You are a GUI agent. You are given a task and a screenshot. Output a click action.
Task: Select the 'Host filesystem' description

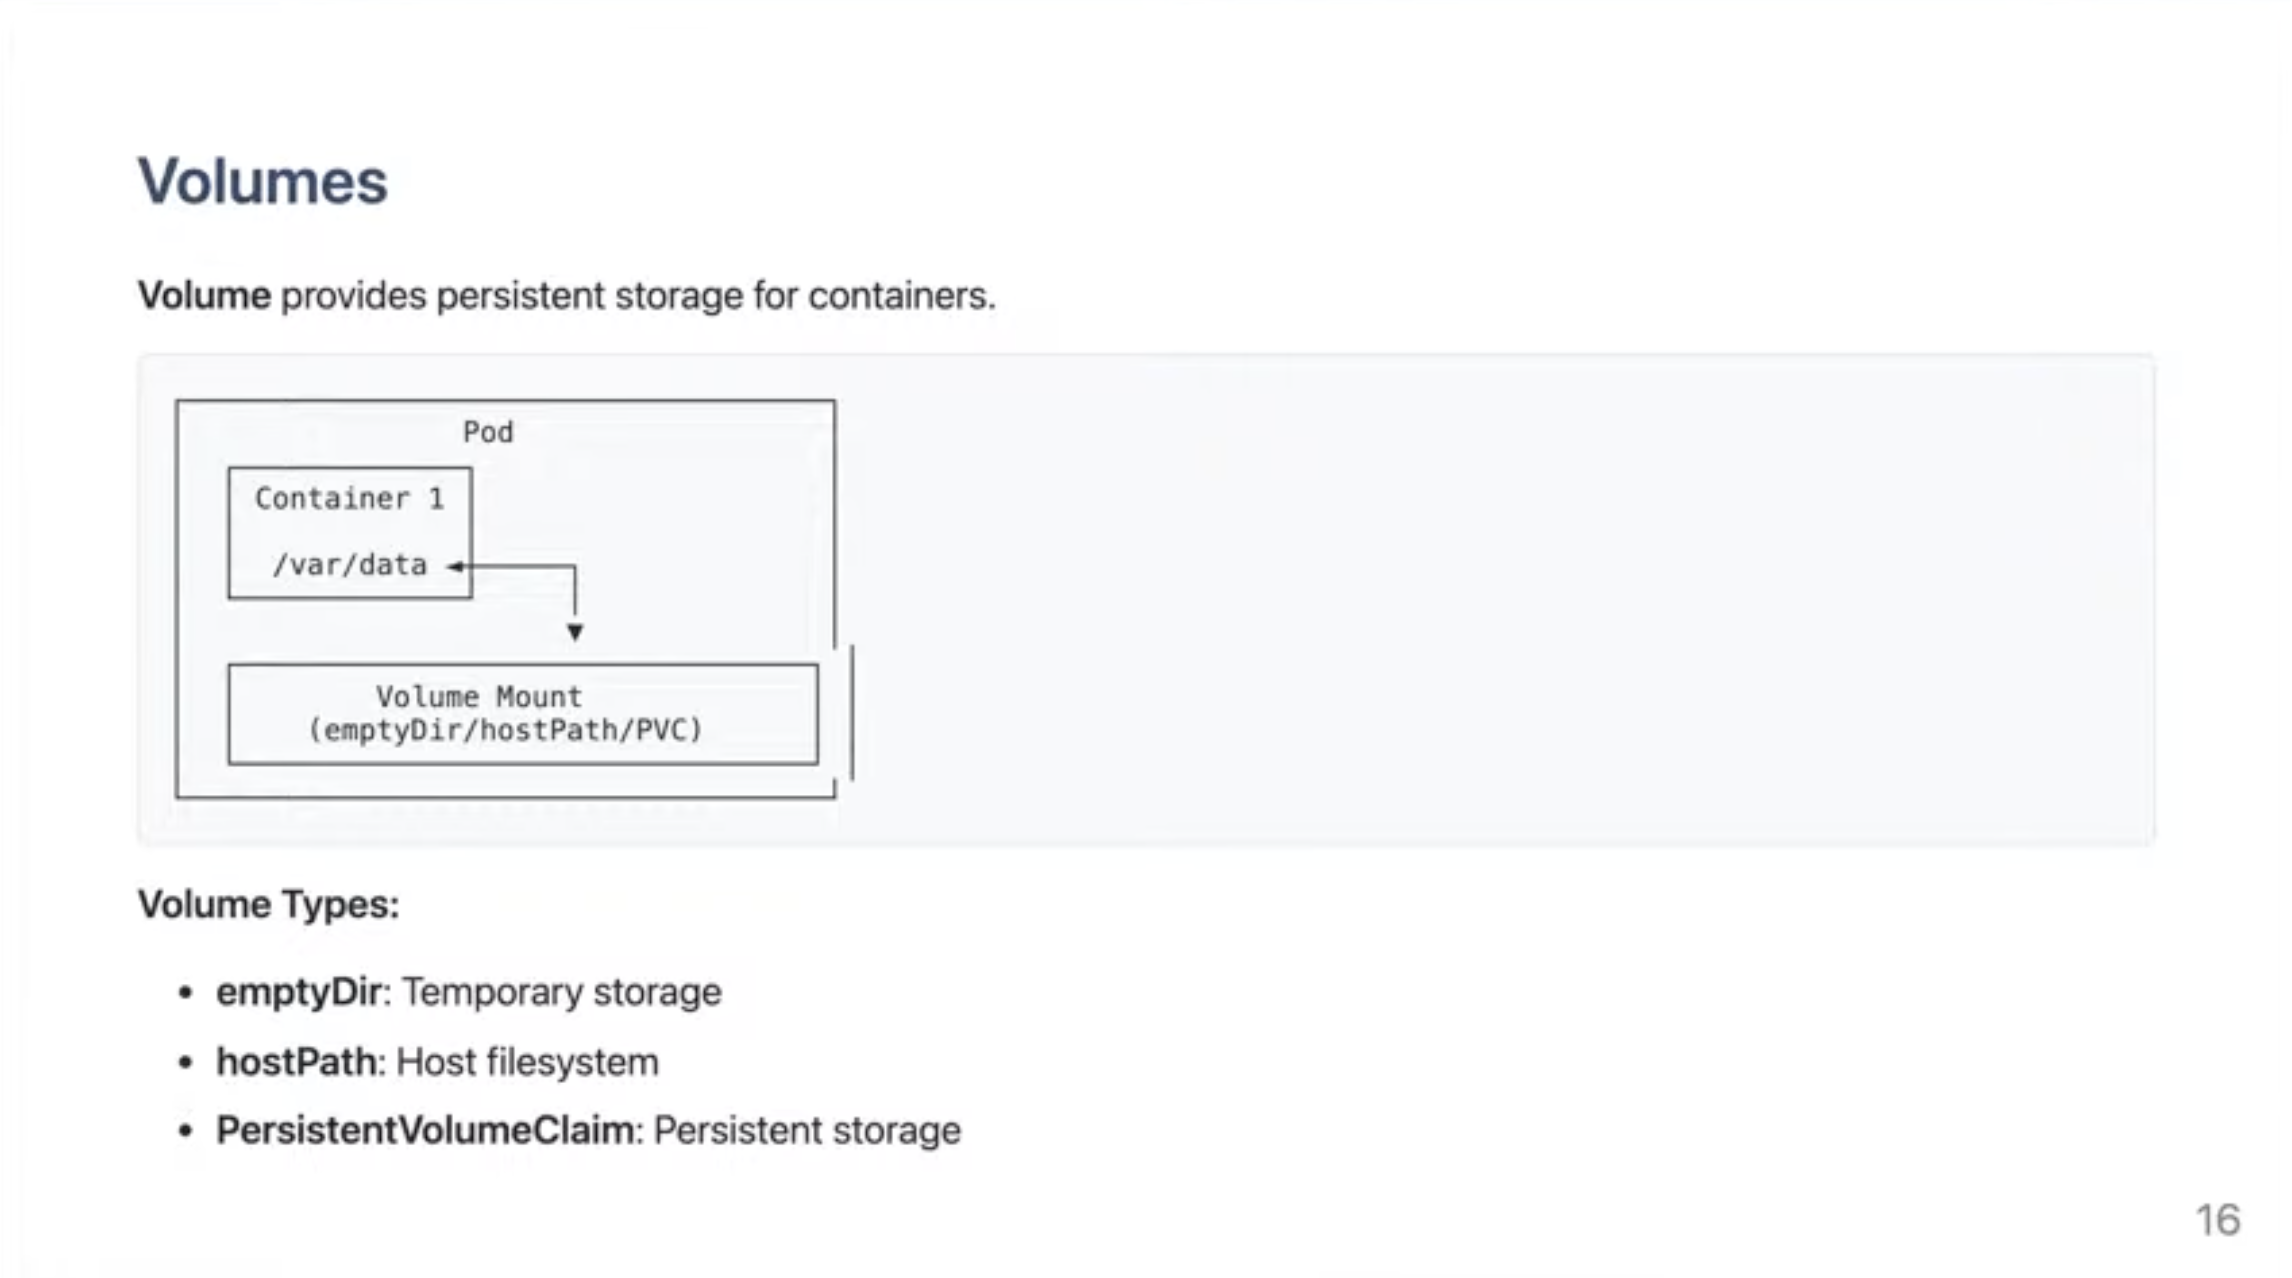pyautogui.click(x=527, y=1062)
